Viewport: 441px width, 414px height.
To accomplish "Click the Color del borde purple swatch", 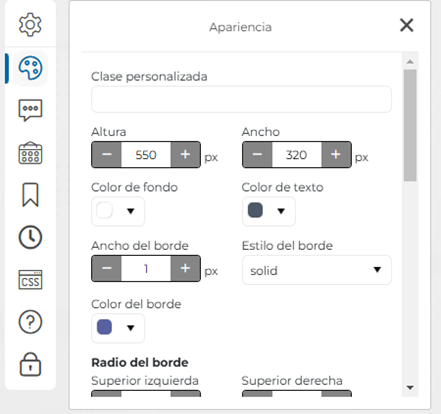I will [104, 327].
